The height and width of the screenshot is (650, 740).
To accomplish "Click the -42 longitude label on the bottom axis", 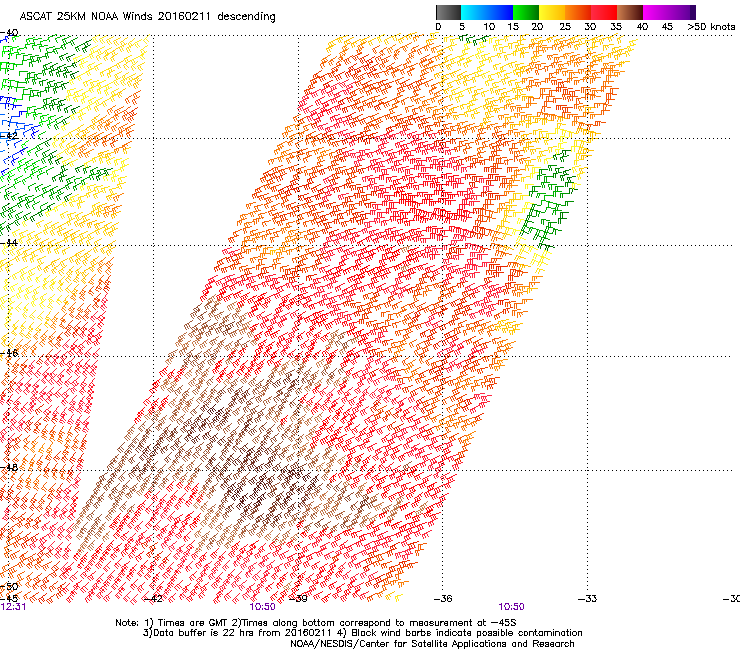I will click(153, 599).
